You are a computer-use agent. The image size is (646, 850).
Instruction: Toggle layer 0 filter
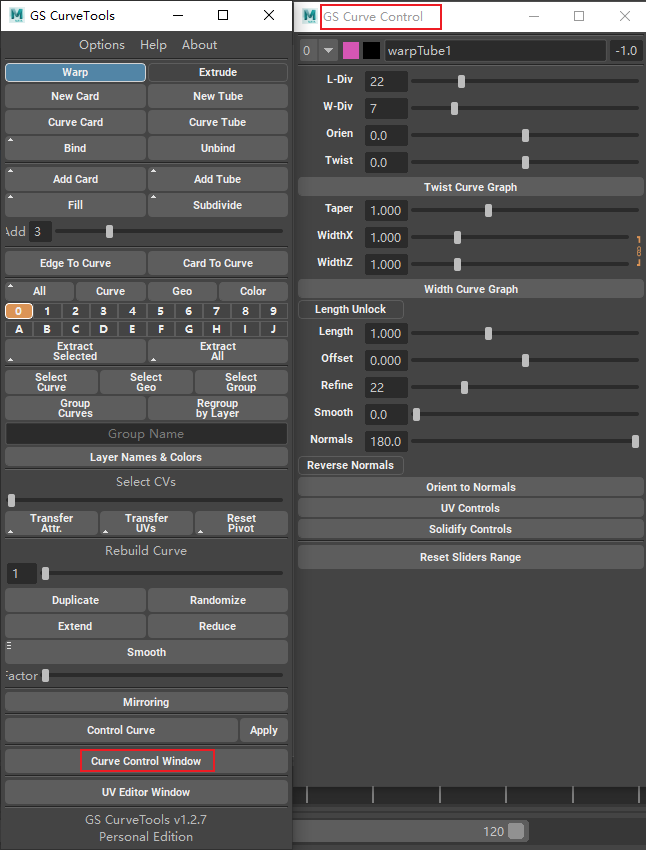pos(19,311)
